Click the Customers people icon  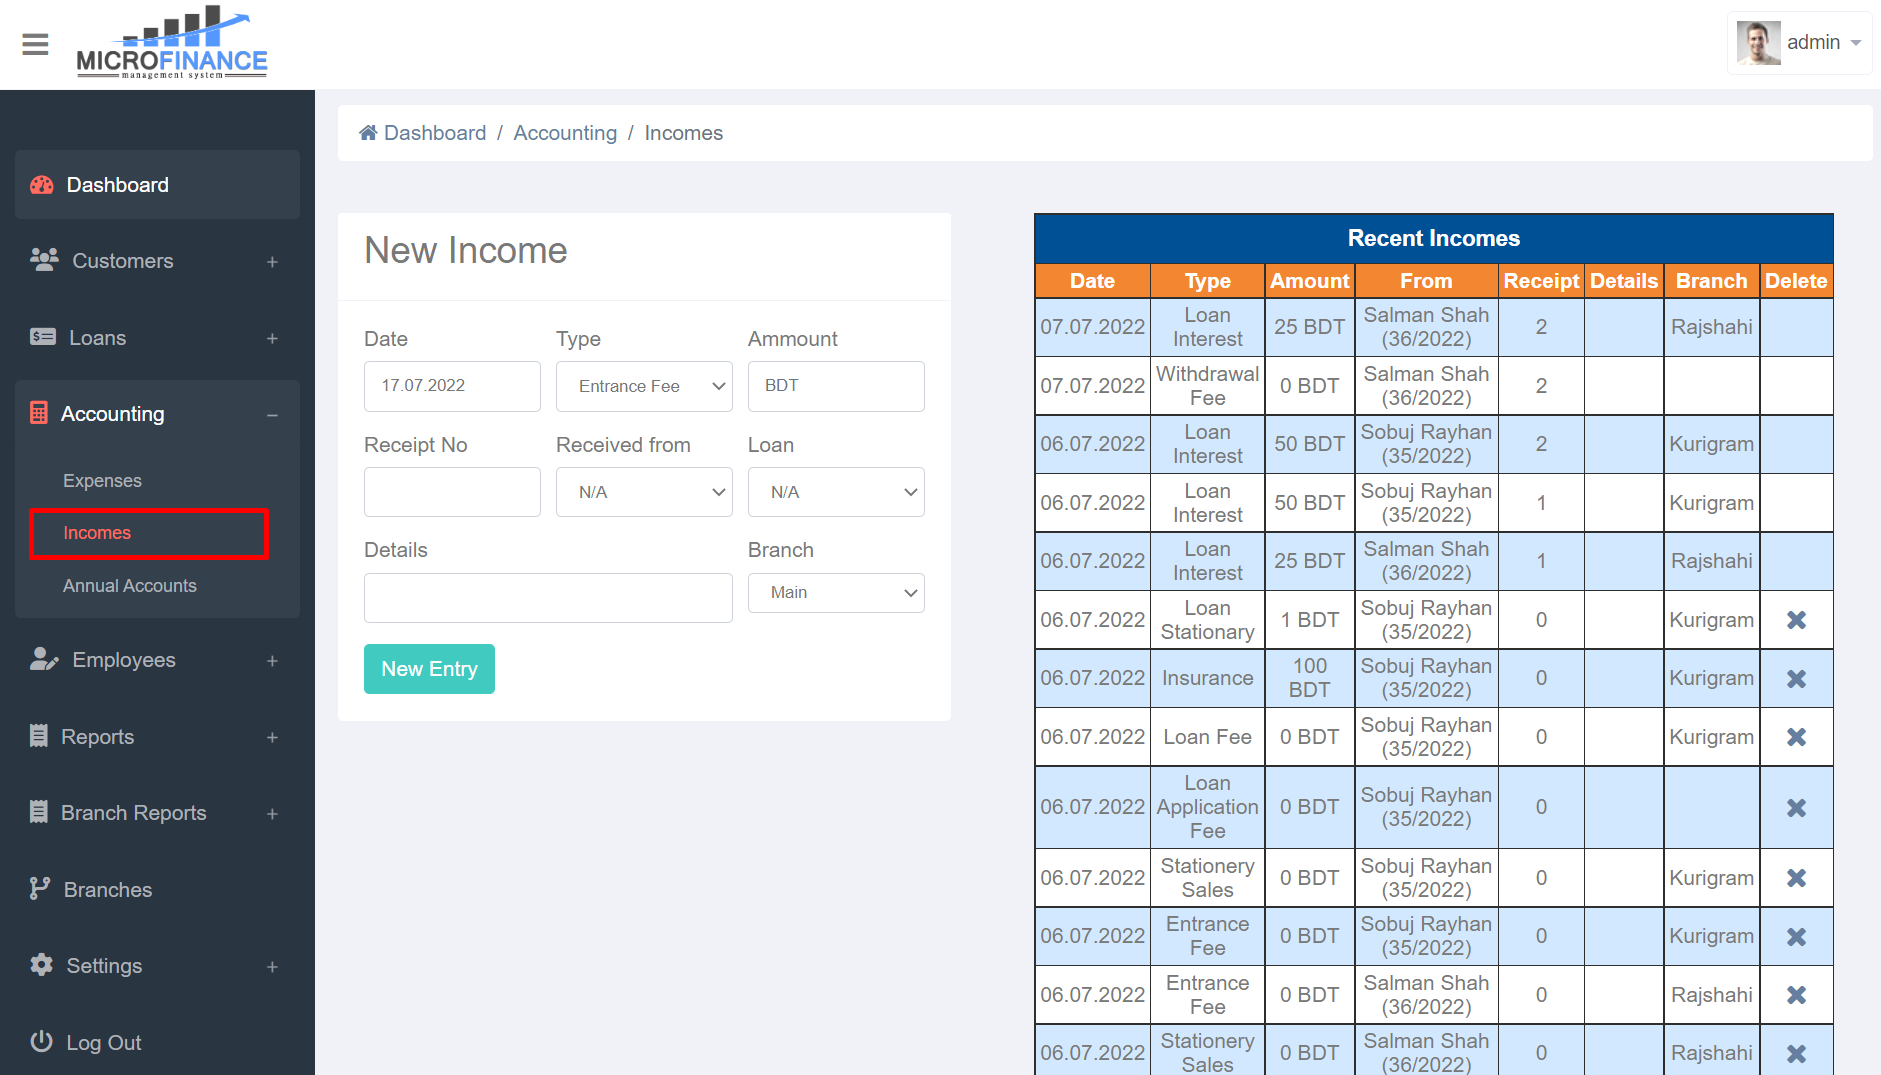tap(44, 260)
